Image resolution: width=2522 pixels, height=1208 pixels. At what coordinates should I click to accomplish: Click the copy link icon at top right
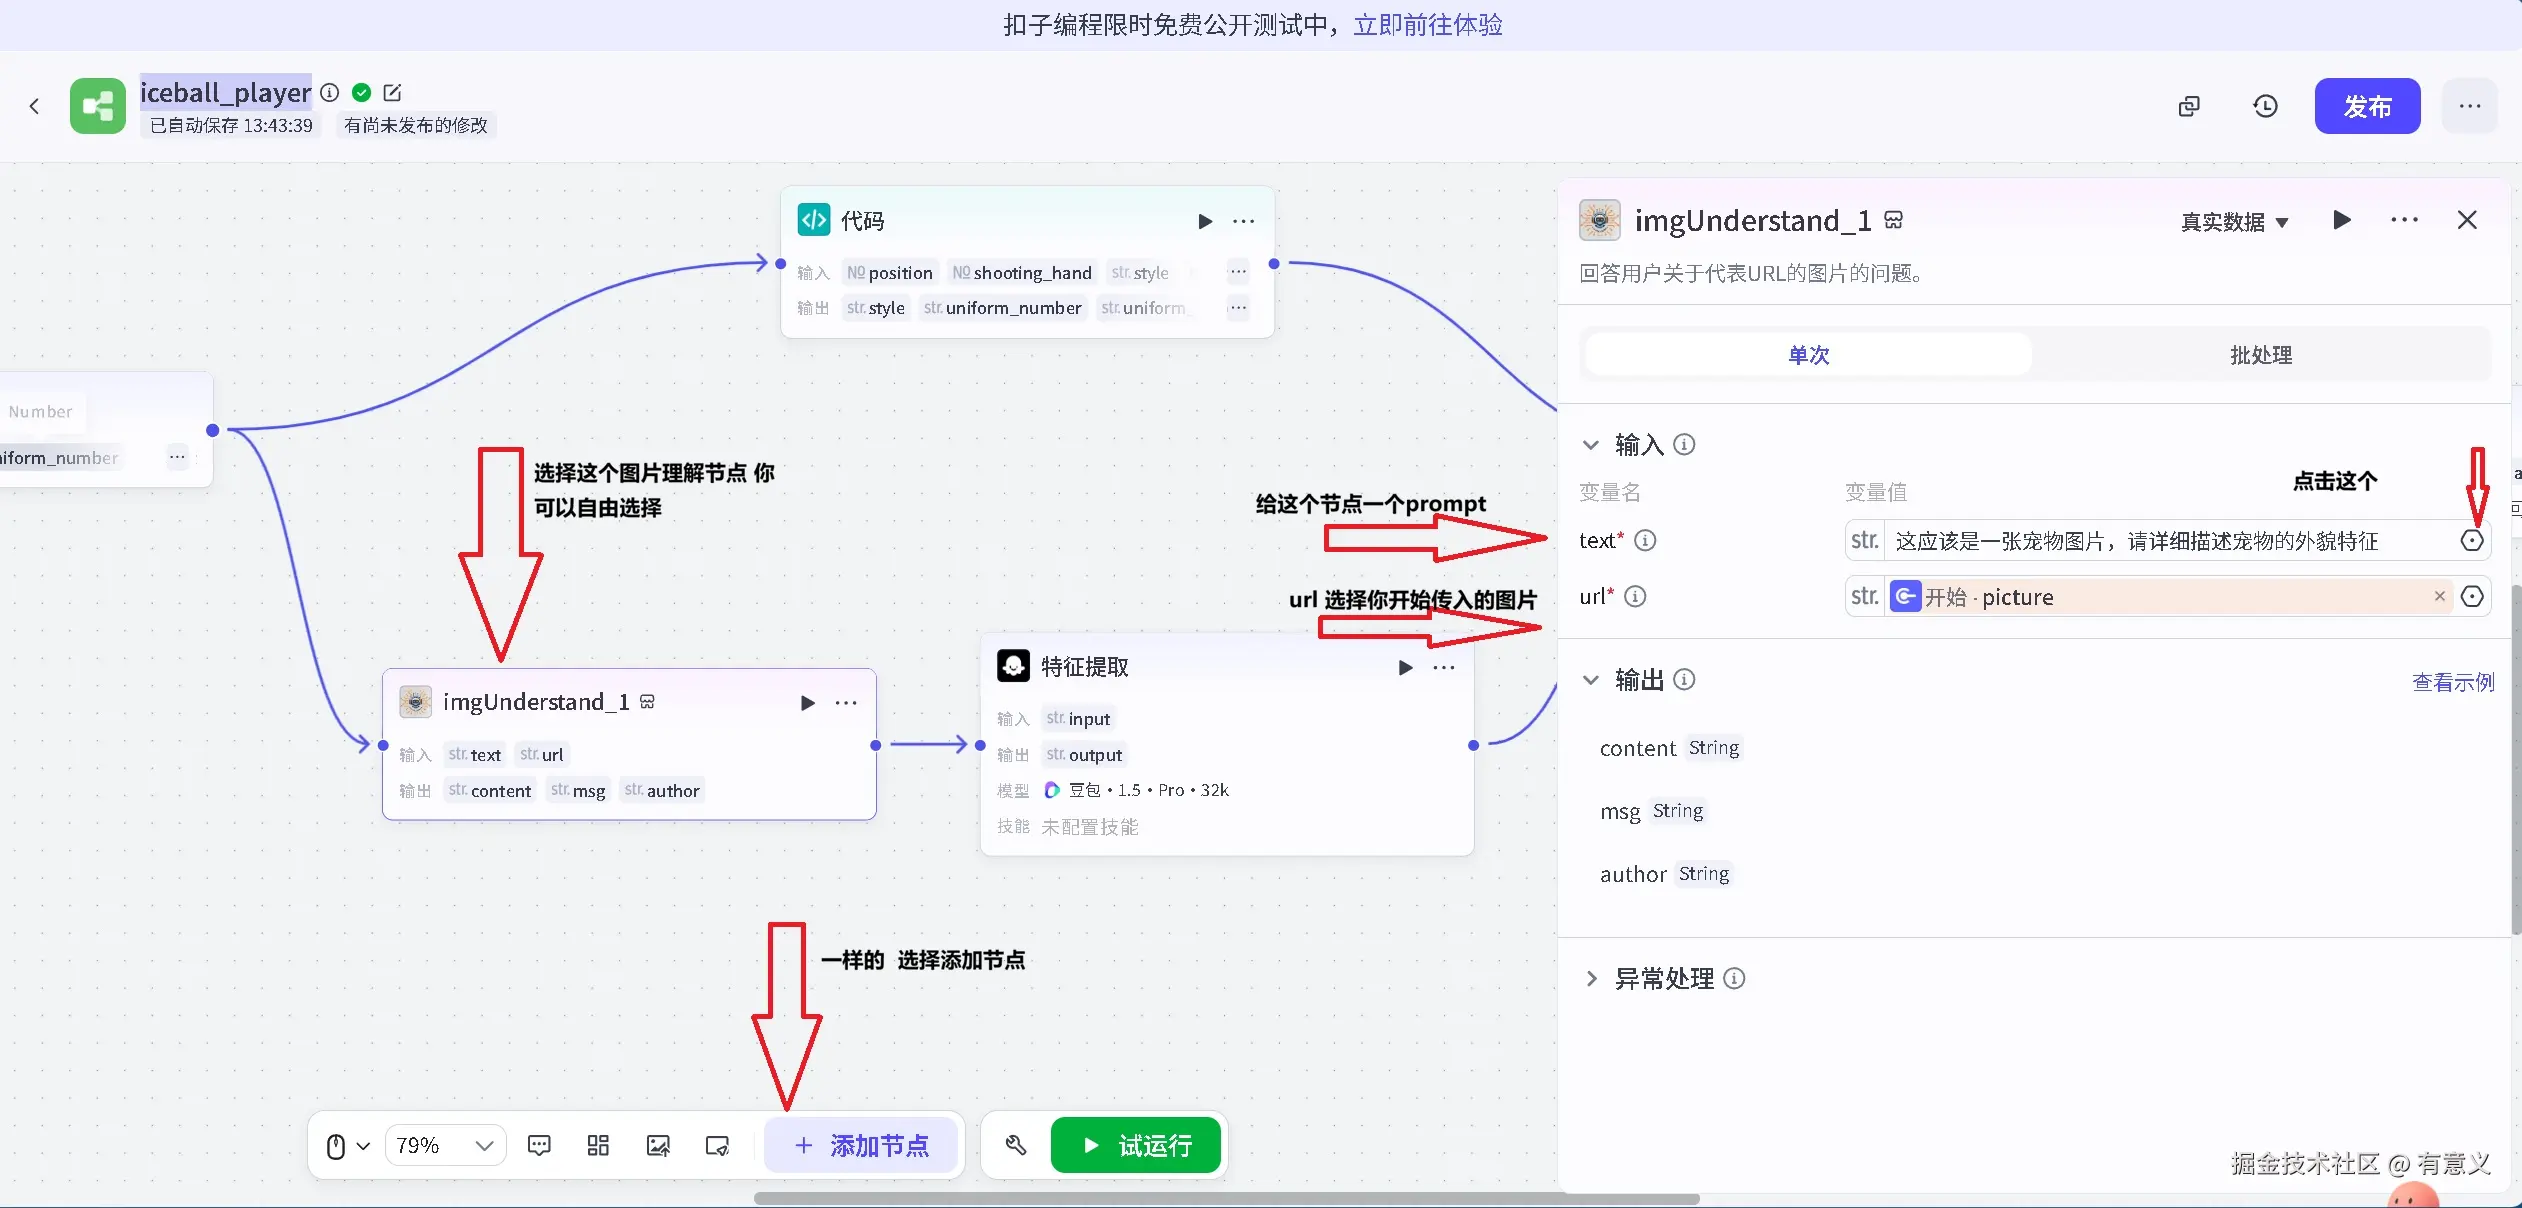click(x=2188, y=105)
